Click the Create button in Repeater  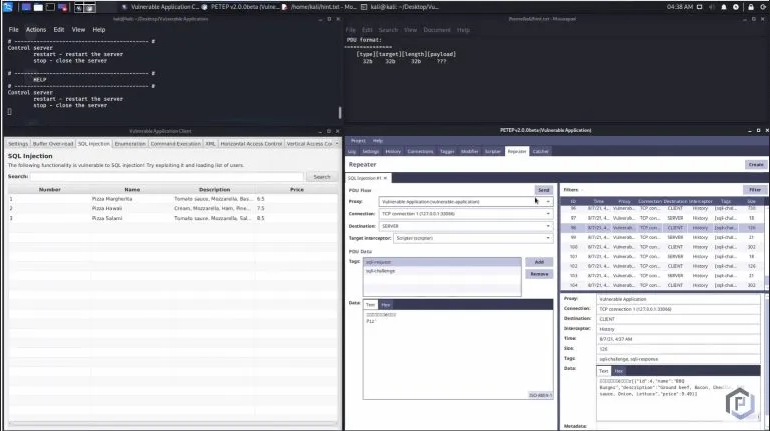pos(756,164)
